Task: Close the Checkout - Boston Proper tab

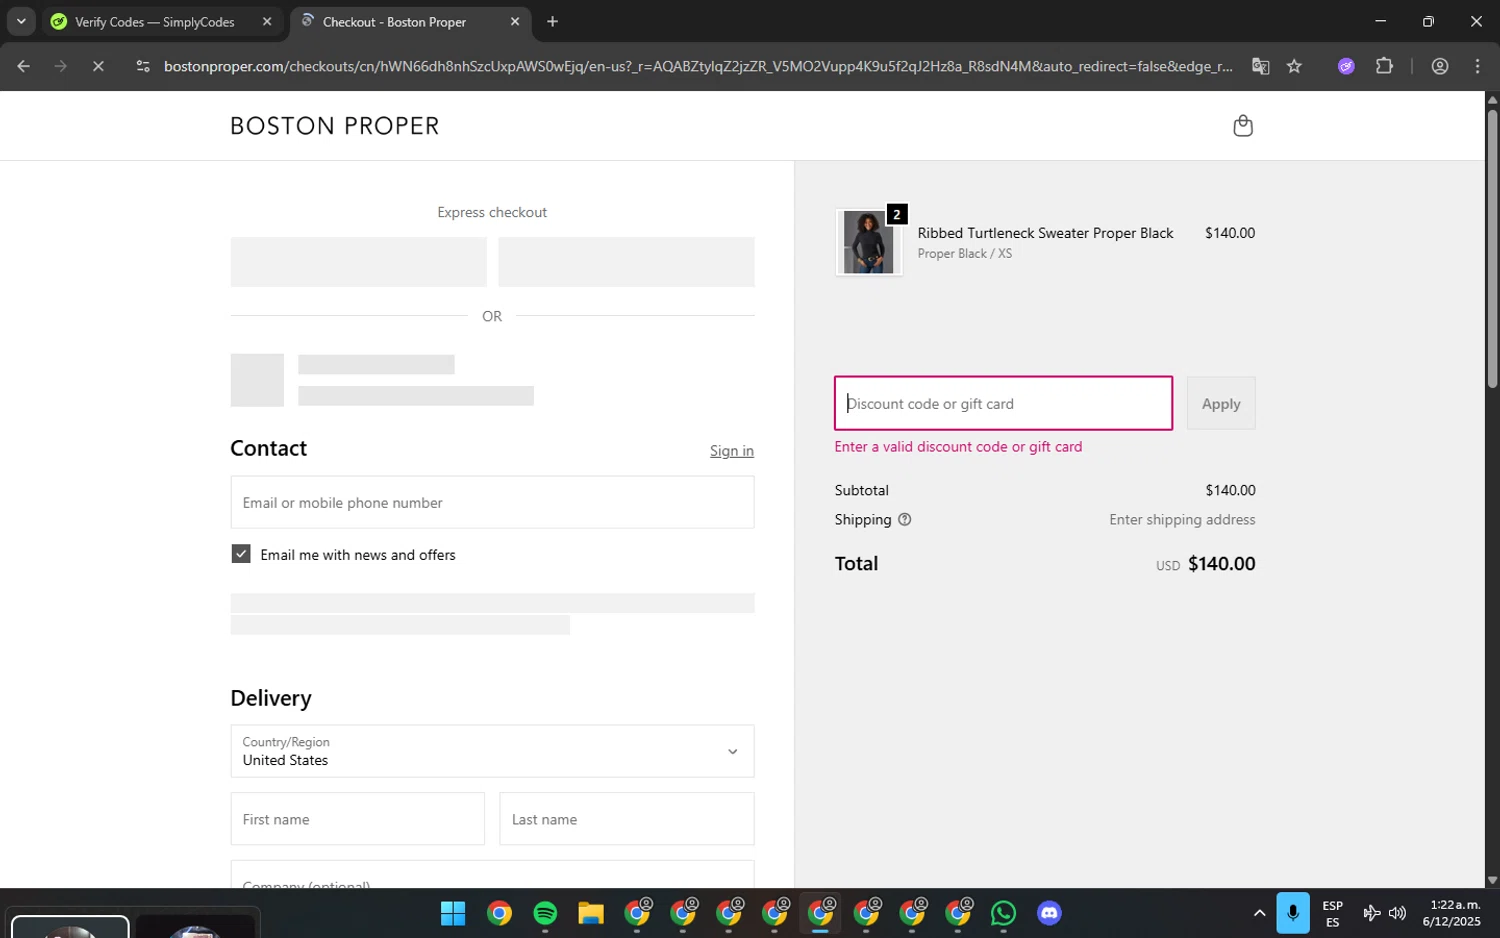Action: click(515, 21)
